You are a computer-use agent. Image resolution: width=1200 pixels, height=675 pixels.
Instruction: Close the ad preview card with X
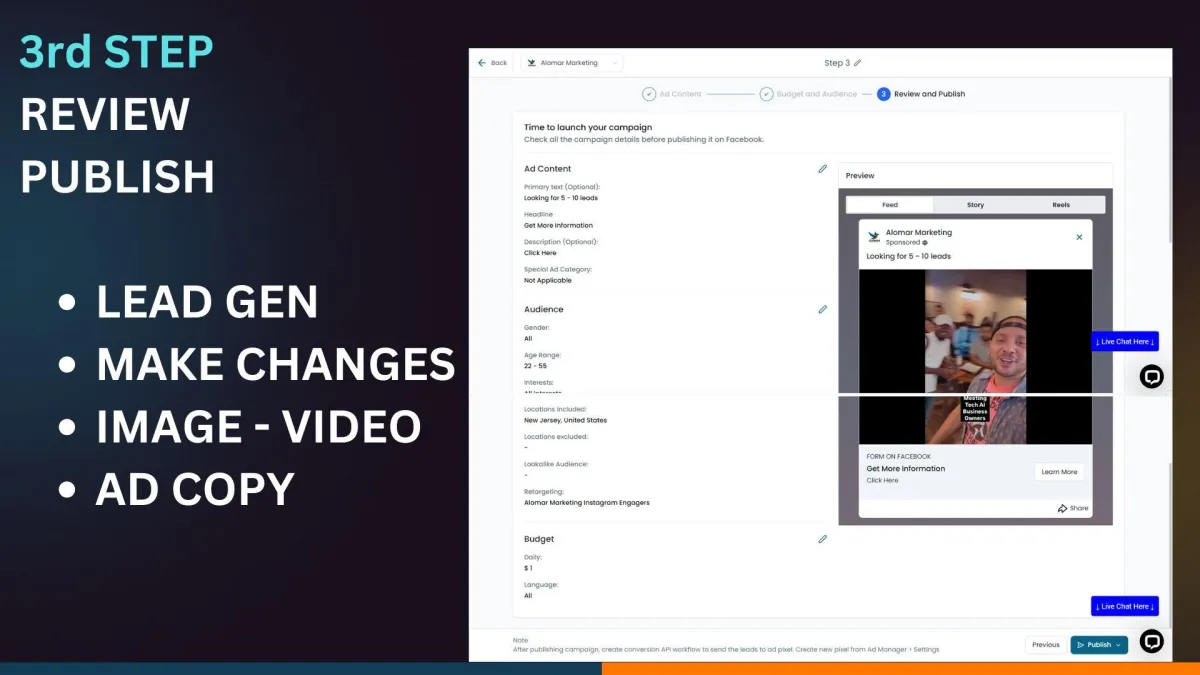click(1079, 237)
